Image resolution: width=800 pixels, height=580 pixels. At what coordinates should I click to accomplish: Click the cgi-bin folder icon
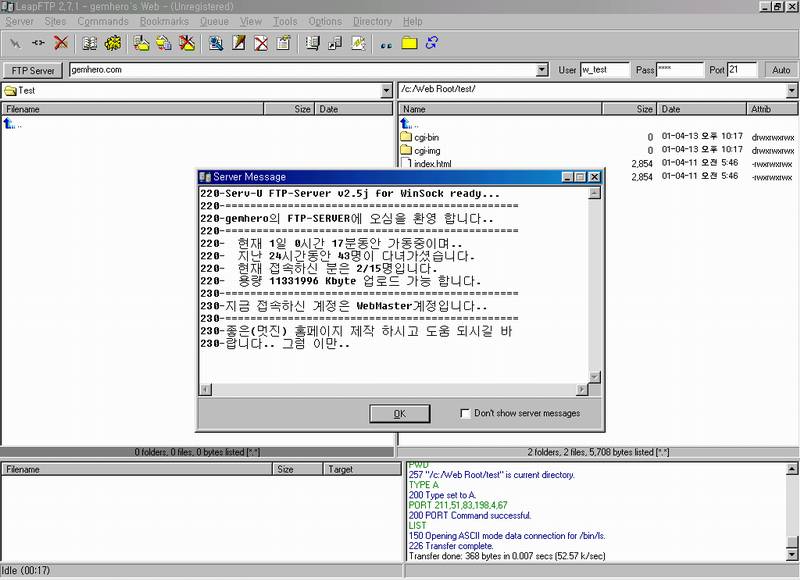pos(406,137)
